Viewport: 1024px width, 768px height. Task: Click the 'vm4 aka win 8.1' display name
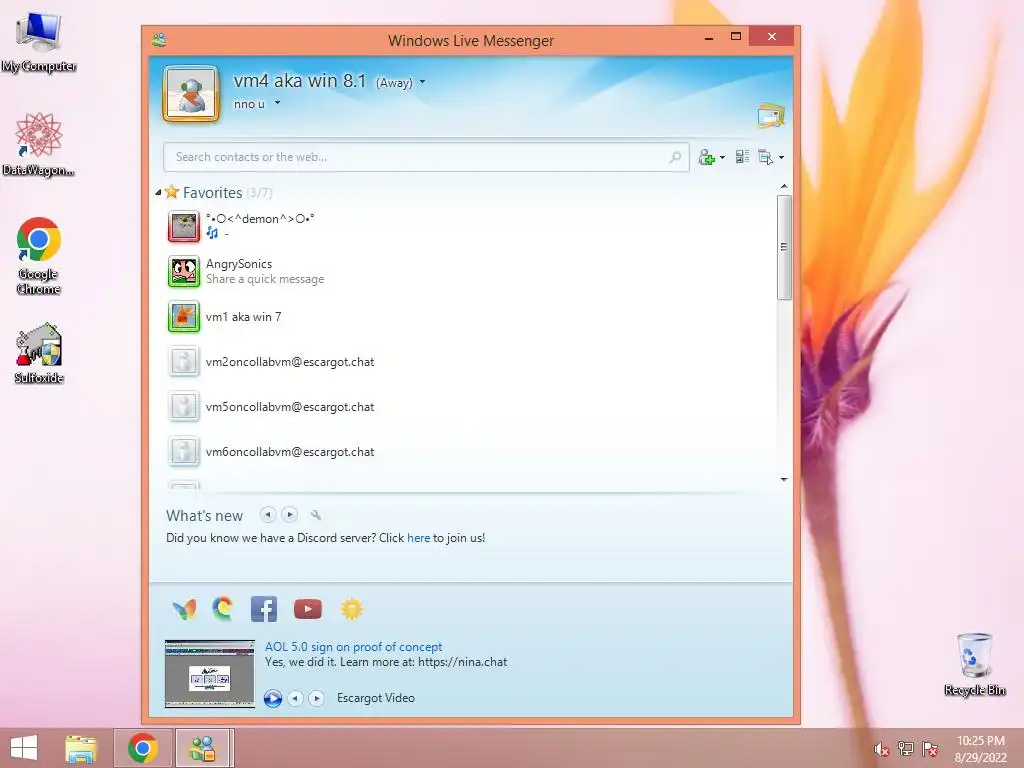coord(300,81)
